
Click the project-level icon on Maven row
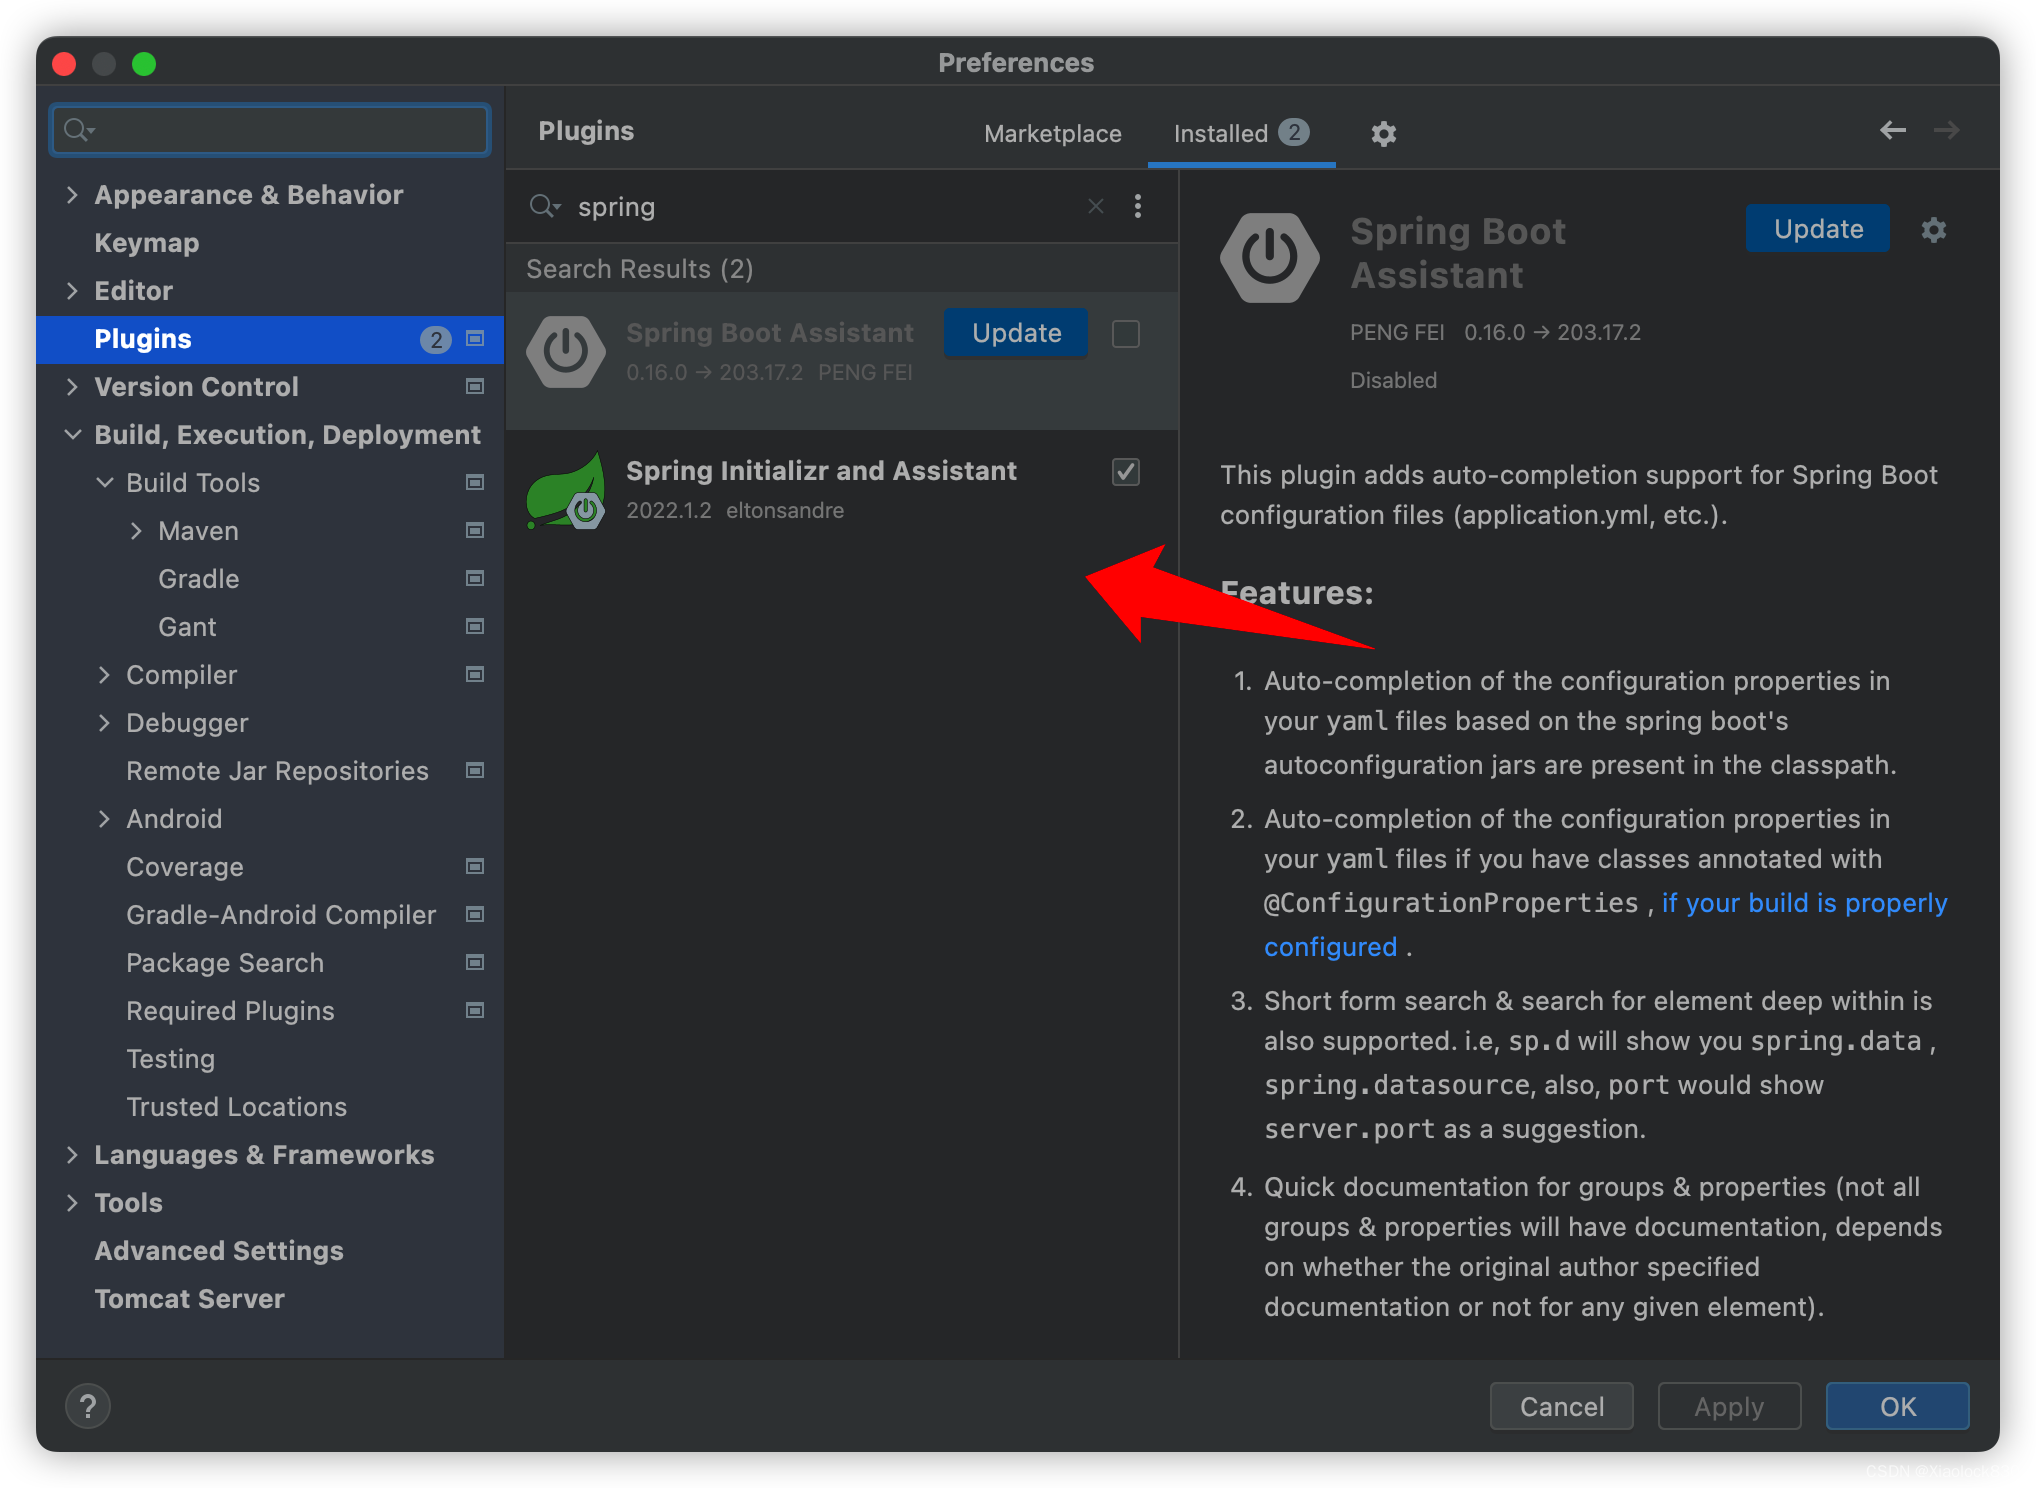coord(475,531)
